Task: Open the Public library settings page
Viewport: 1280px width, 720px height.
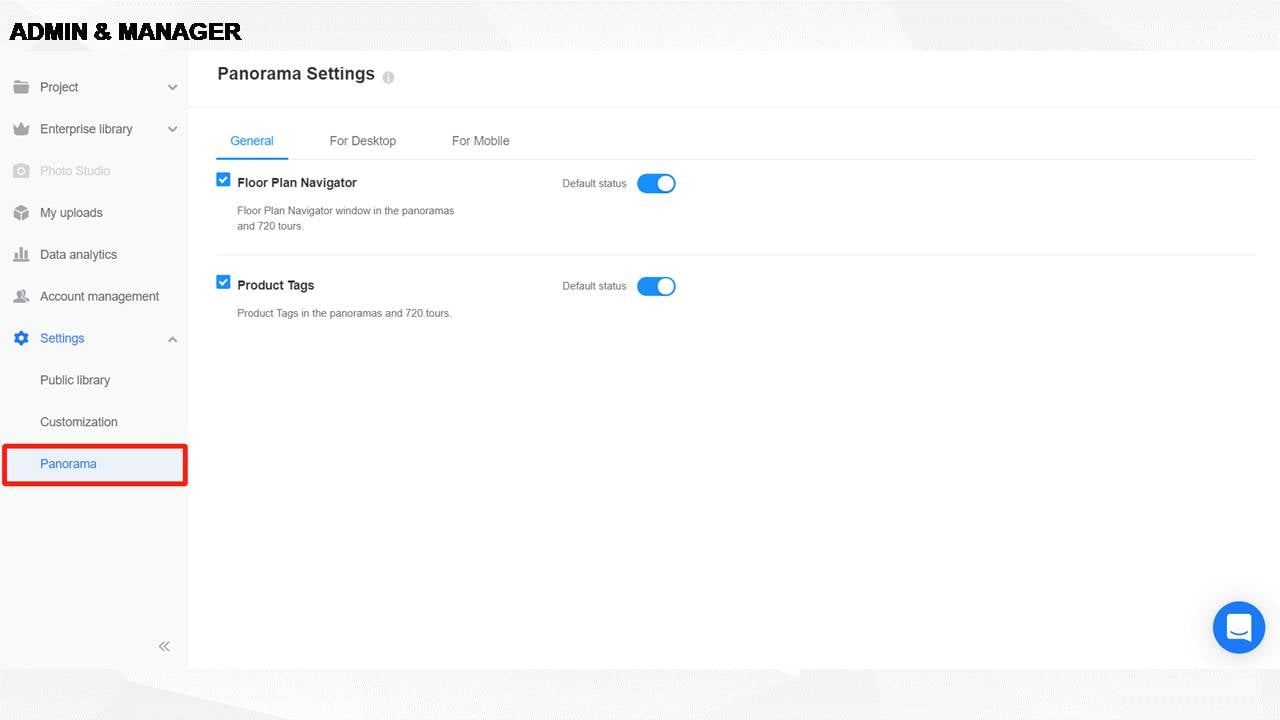Action: click(75, 380)
